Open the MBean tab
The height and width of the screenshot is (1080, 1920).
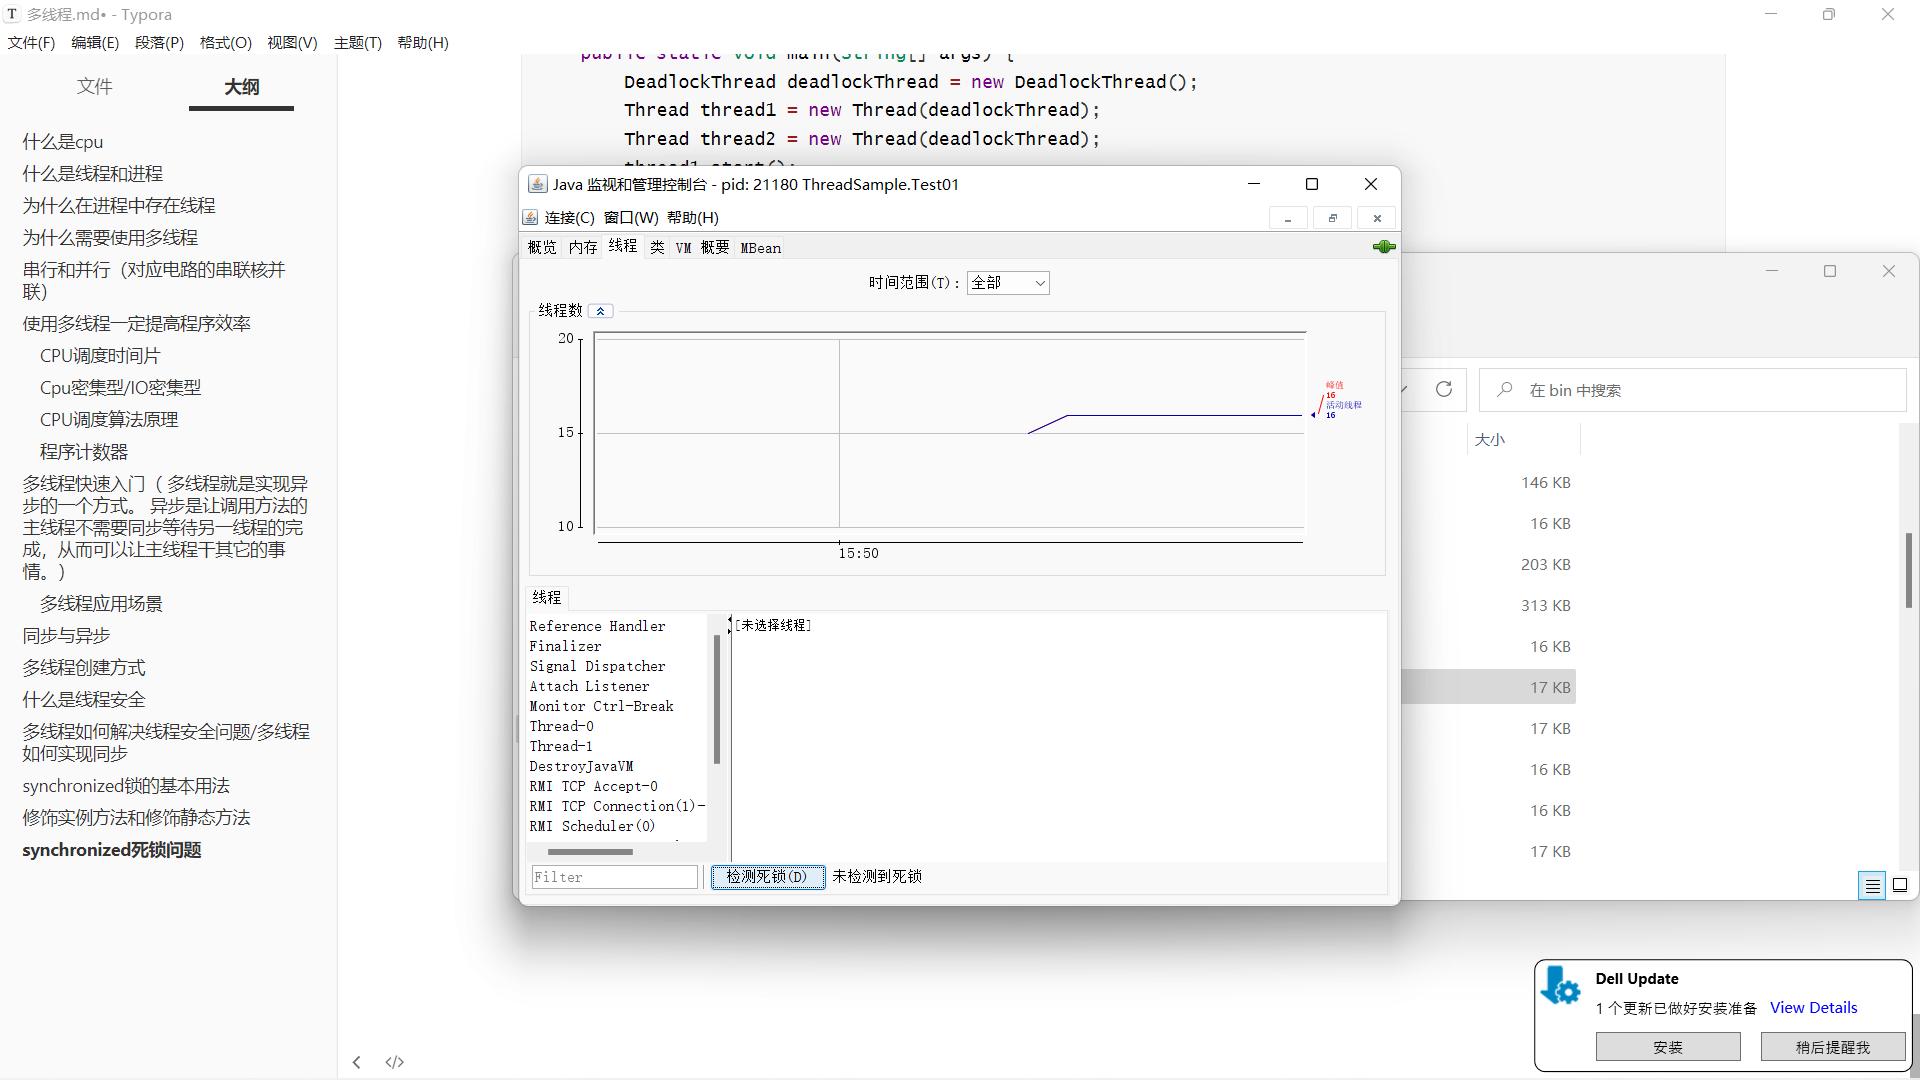760,248
